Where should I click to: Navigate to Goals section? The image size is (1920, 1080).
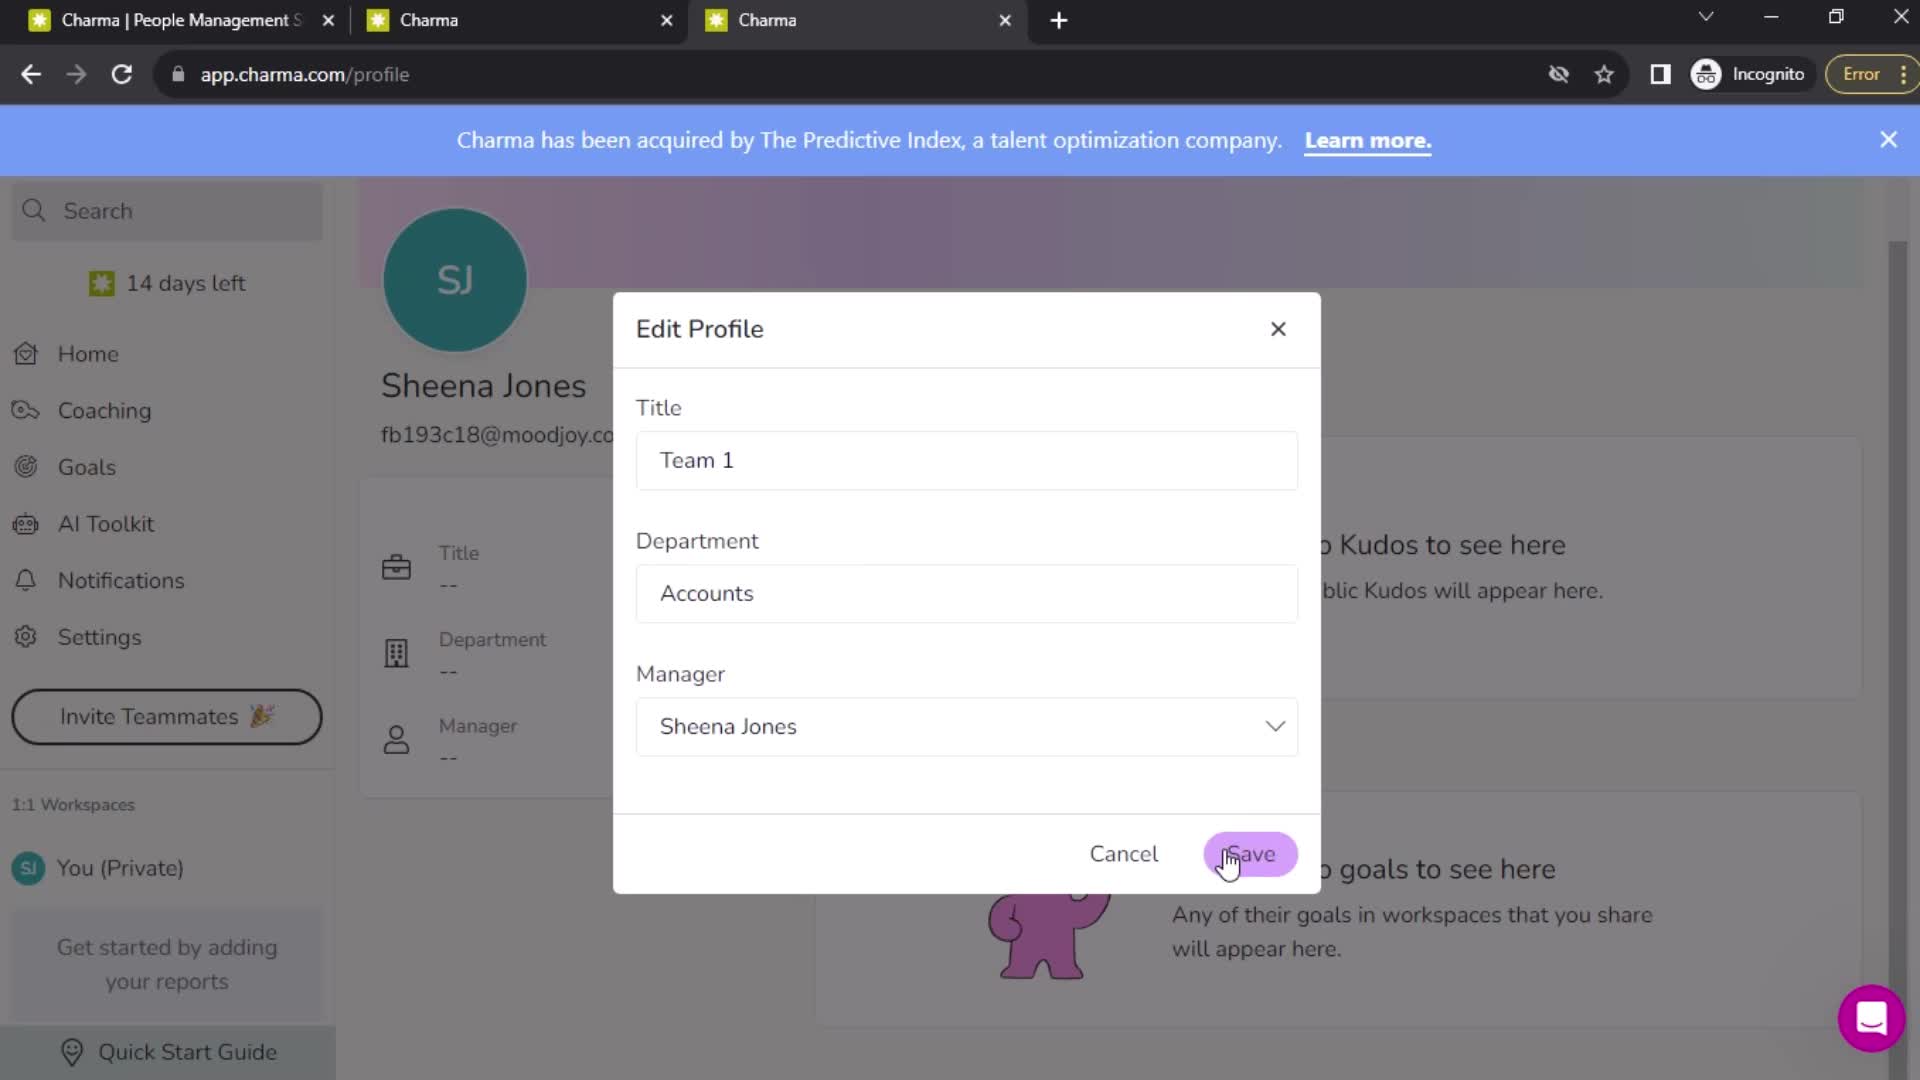[x=86, y=467]
